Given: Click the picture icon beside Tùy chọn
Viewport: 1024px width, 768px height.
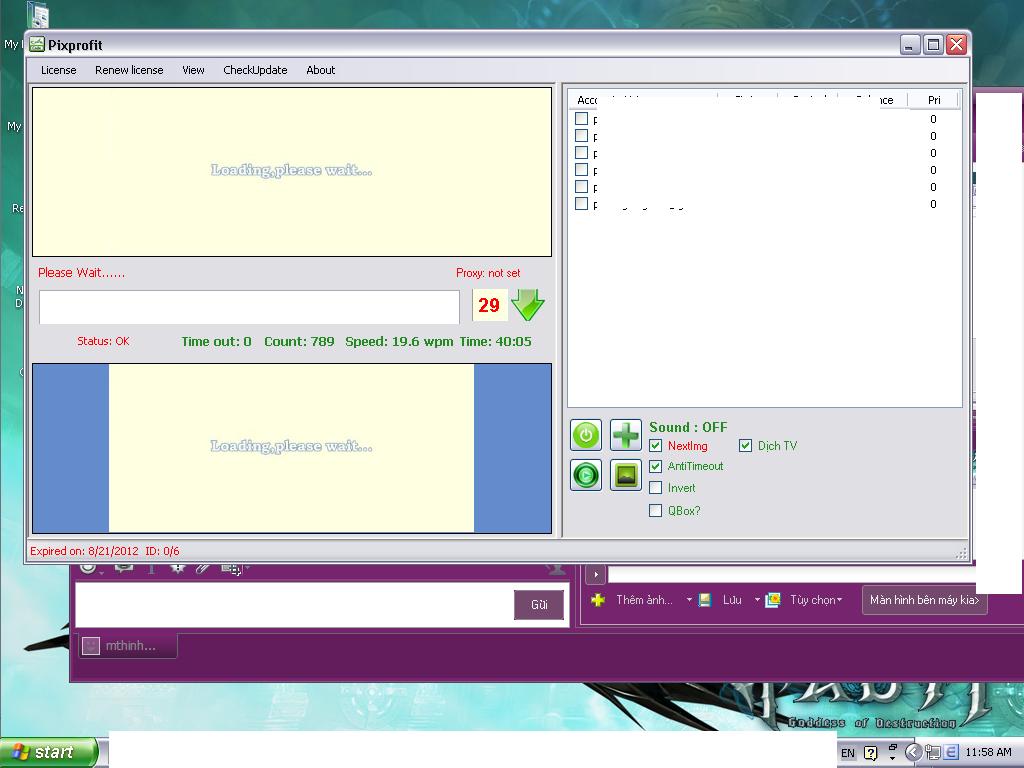Looking at the screenshot, I should pos(773,600).
